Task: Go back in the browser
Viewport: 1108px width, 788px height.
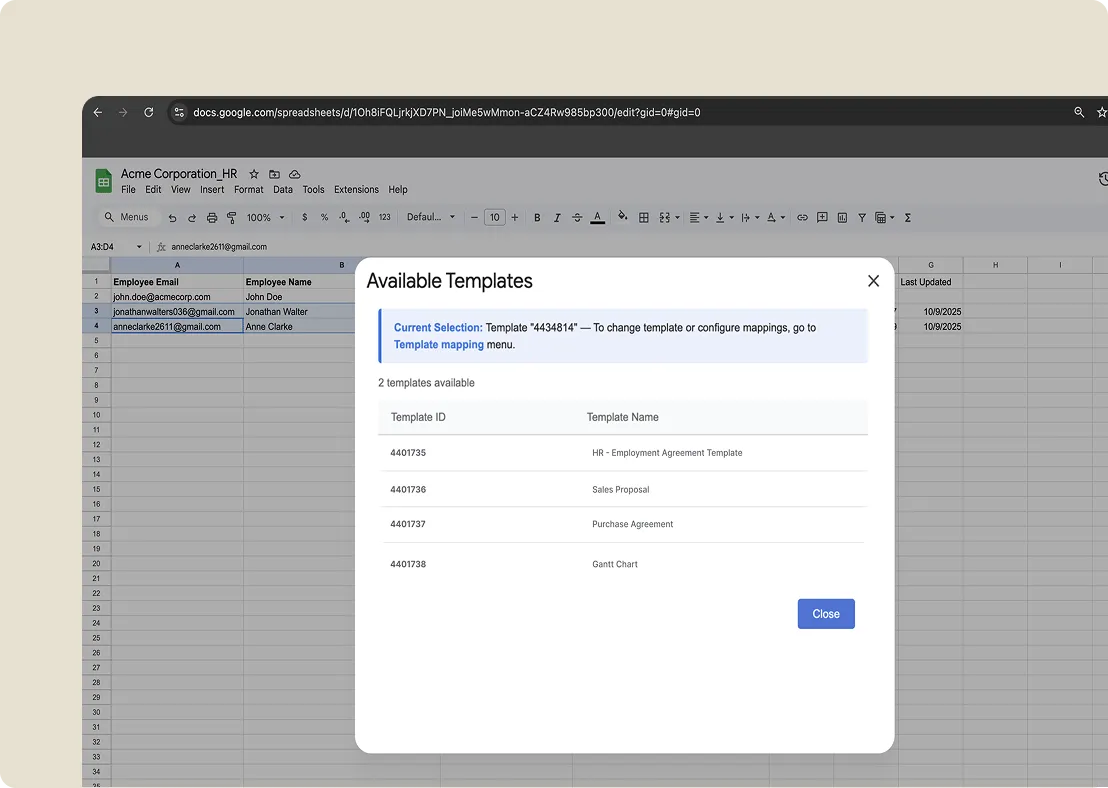Action: (x=98, y=112)
